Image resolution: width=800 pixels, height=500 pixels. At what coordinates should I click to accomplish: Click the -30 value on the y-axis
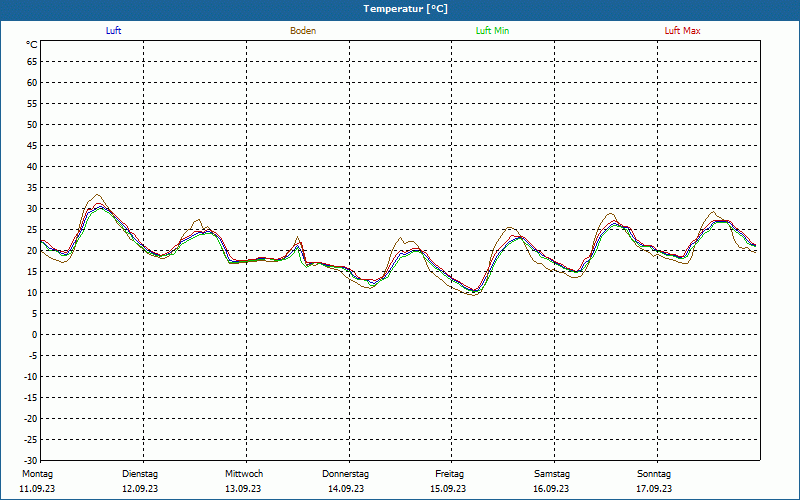click(30, 461)
